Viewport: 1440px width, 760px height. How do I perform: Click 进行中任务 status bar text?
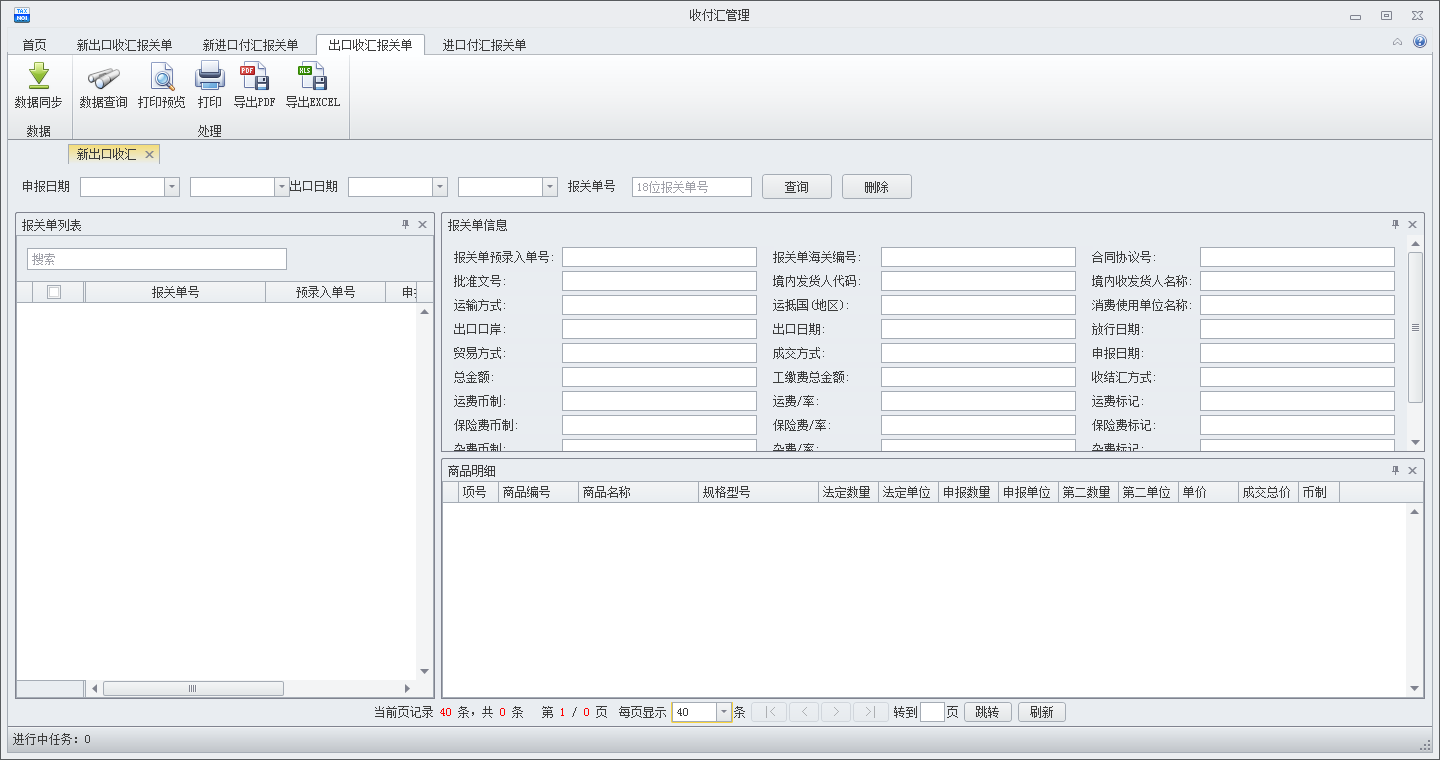(x=51, y=739)
